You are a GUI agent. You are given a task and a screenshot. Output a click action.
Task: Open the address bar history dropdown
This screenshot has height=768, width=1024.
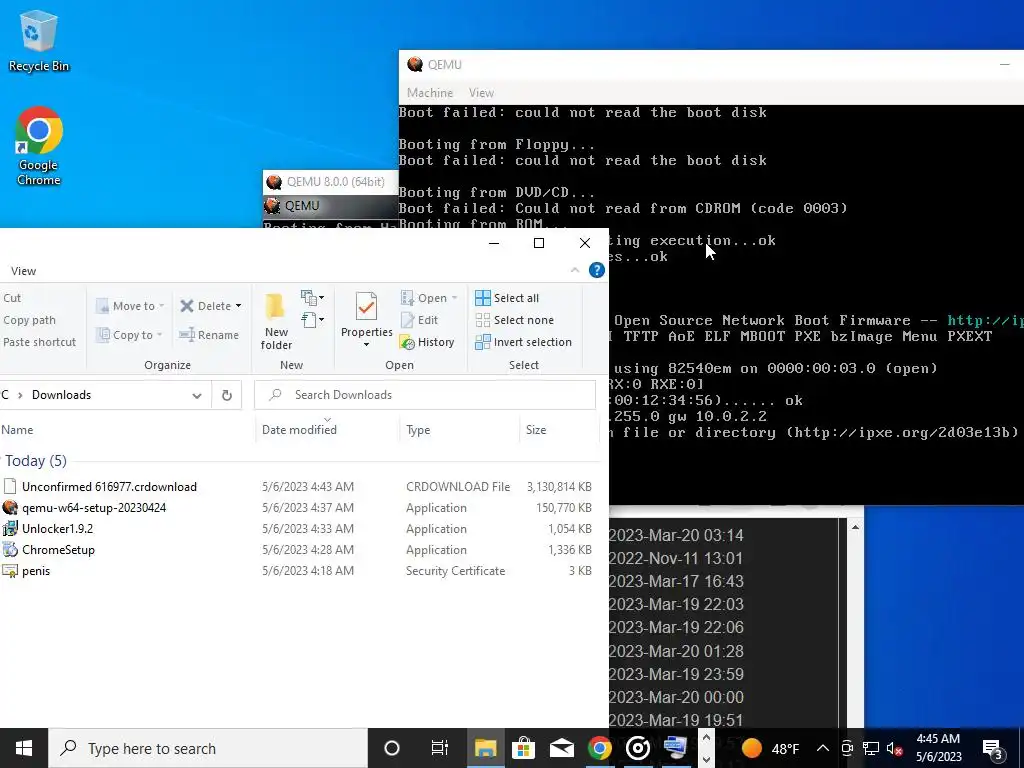tap(197, 395)
